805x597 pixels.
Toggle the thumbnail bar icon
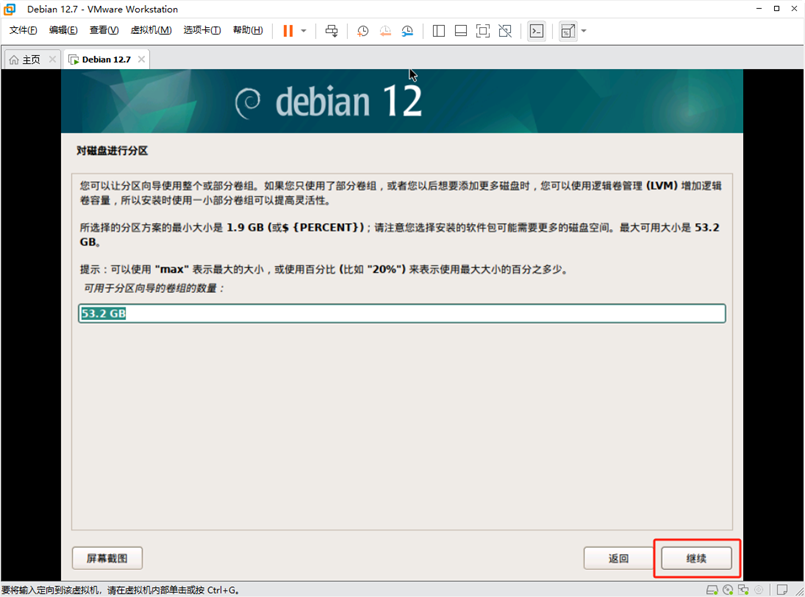pos(461,31)
